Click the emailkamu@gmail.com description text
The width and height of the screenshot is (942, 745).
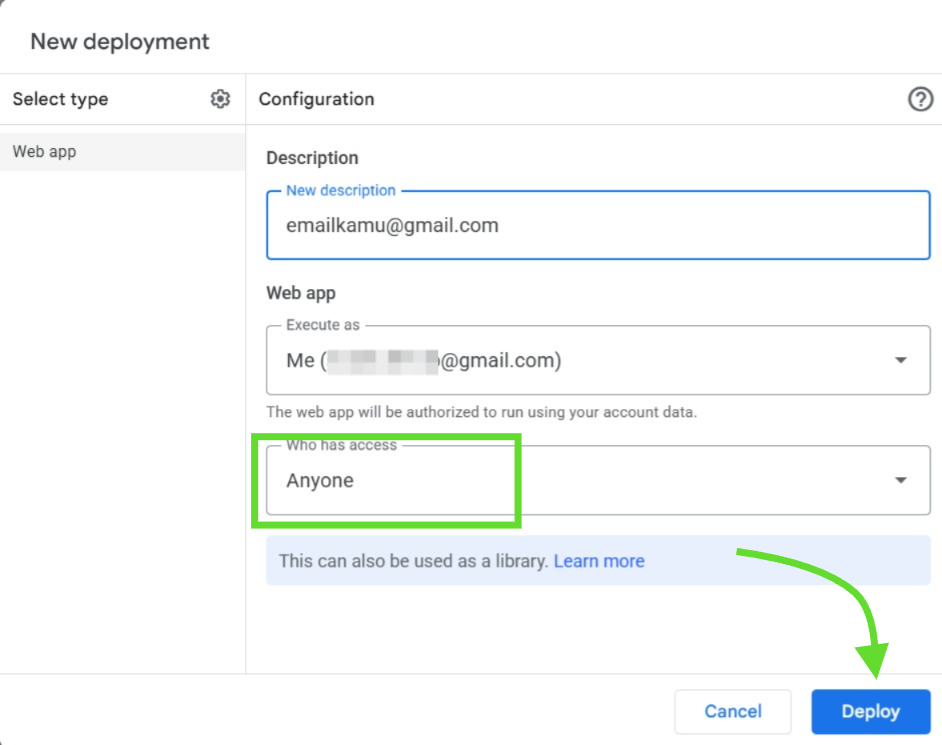pos(392,225)
